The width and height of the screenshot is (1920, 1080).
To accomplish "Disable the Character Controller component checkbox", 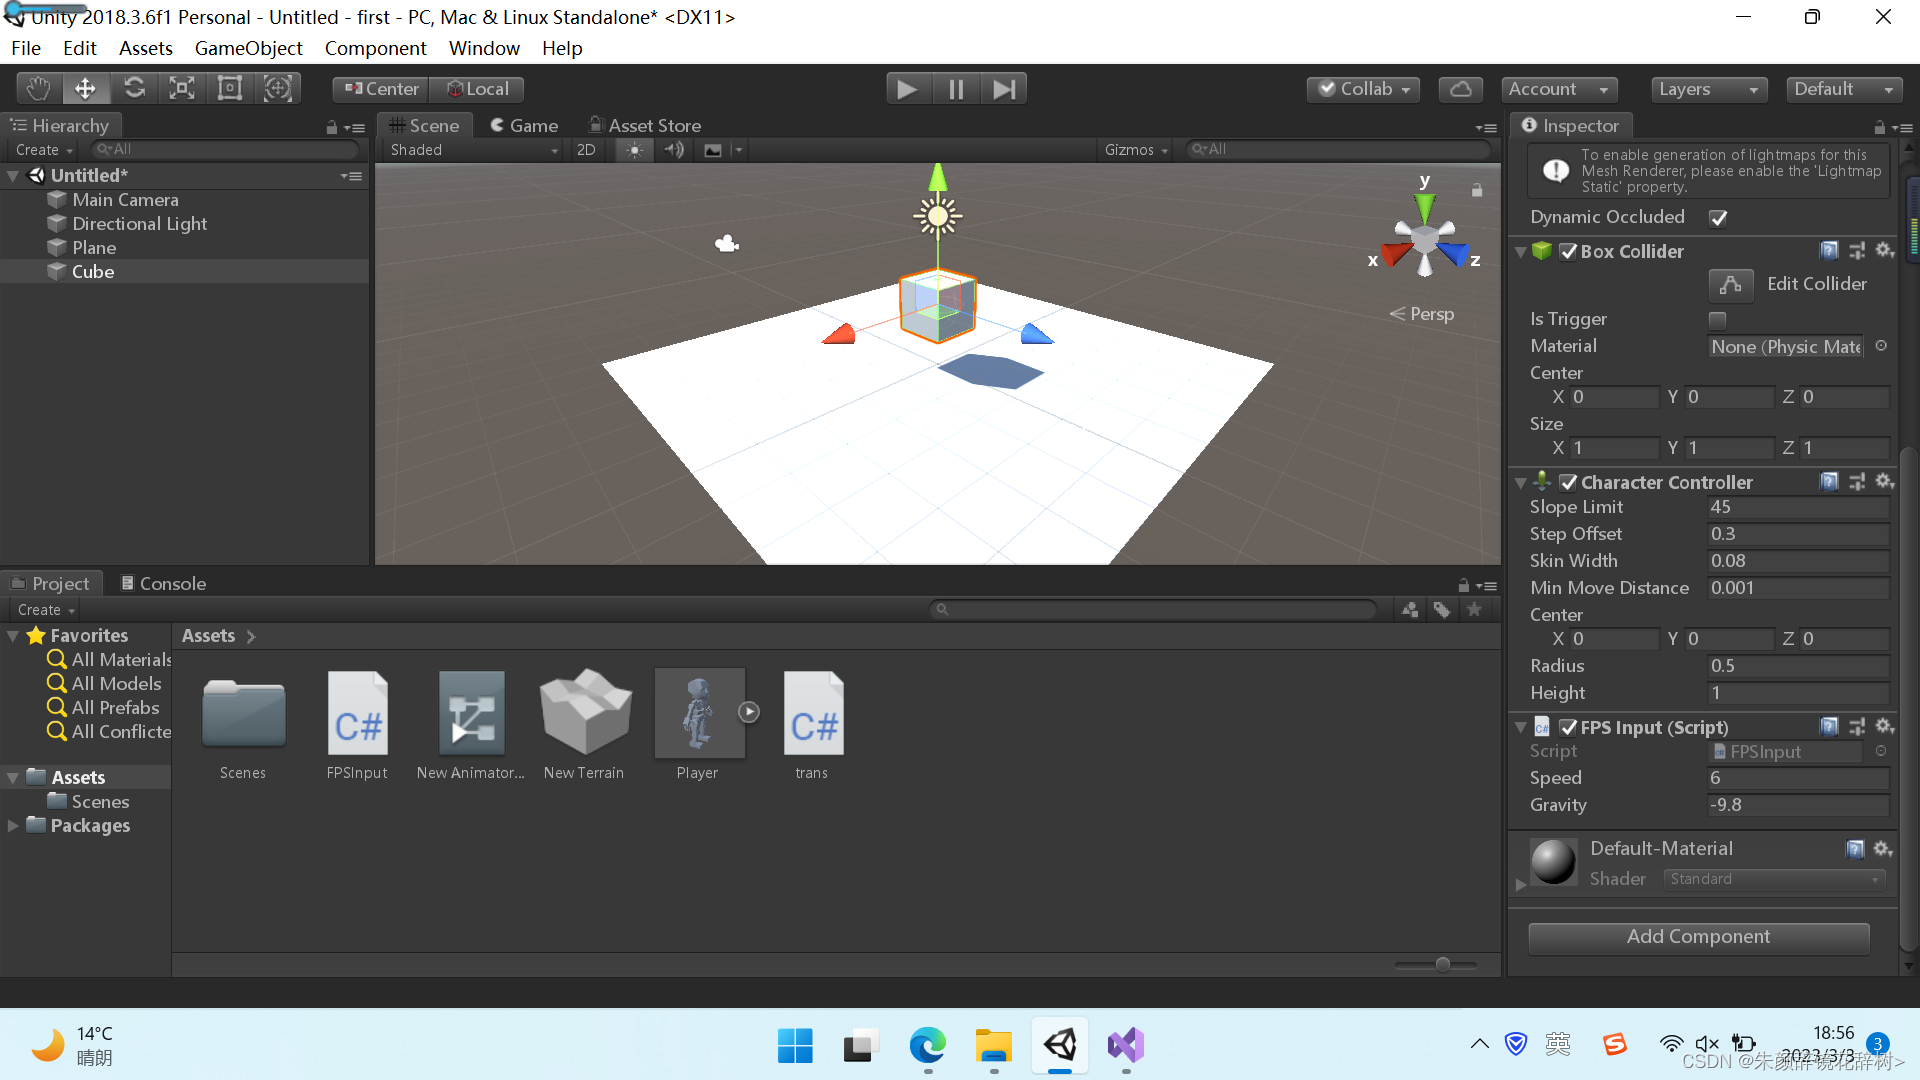I will (1568, 483).
